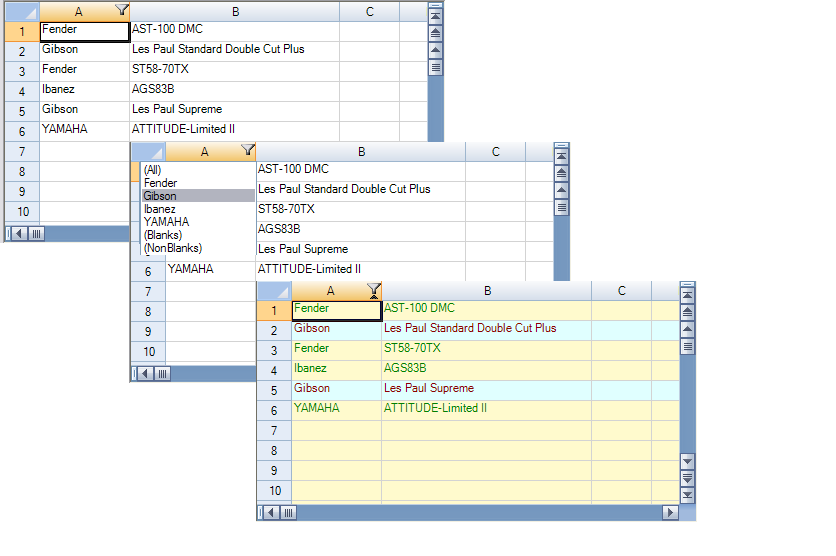Select column C header in middle sheet
This screenshot has height=556, width=836.
click(x=495, y=152)
